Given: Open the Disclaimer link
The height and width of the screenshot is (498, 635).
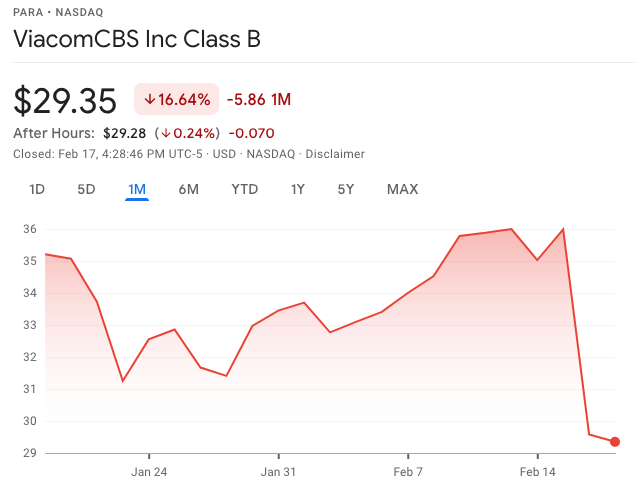Looking at the screenshot, I should click(x=335, y=154).
